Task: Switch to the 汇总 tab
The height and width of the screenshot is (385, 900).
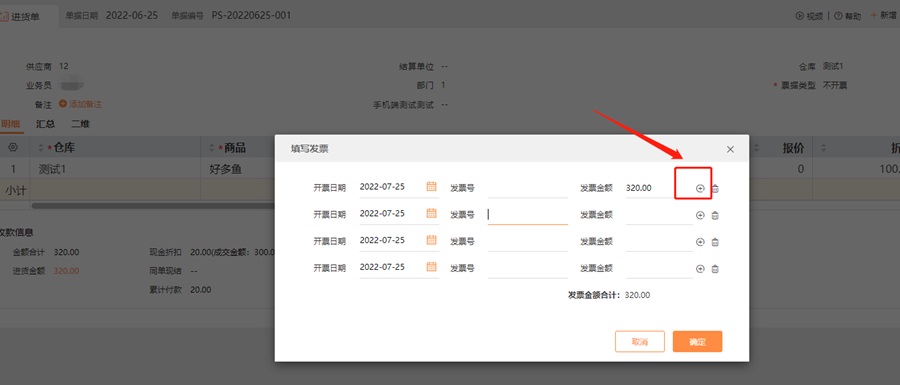Action: coord(45,124)
